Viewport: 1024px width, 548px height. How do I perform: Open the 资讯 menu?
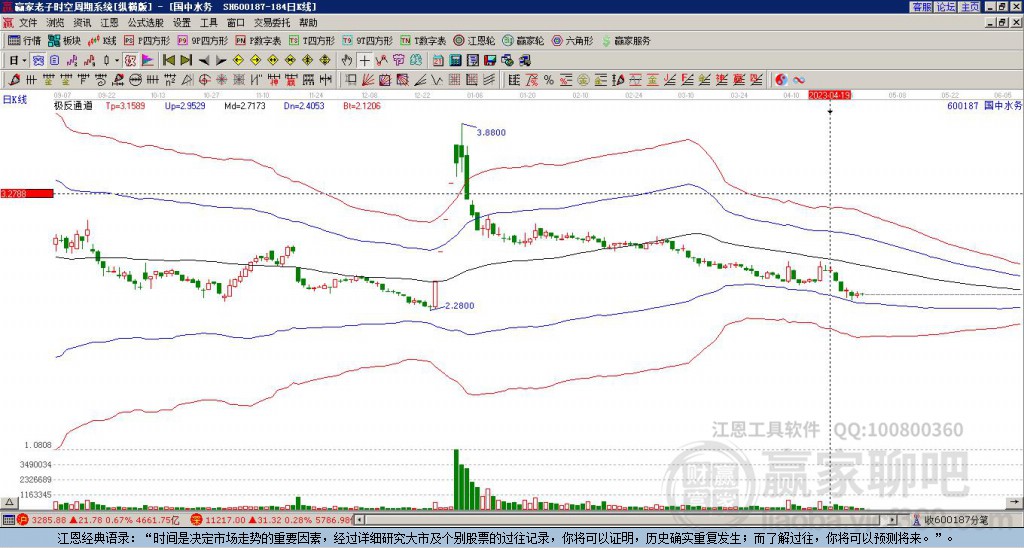click(x=82, y=23)
